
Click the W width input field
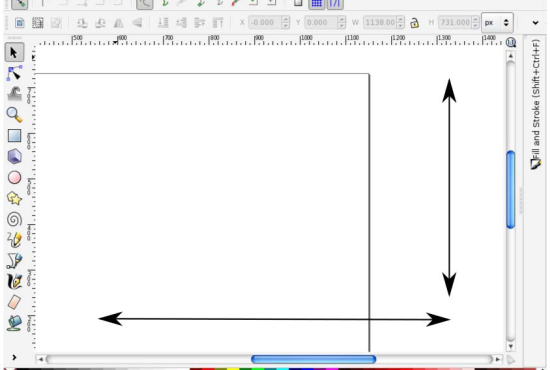pos(380,23)
